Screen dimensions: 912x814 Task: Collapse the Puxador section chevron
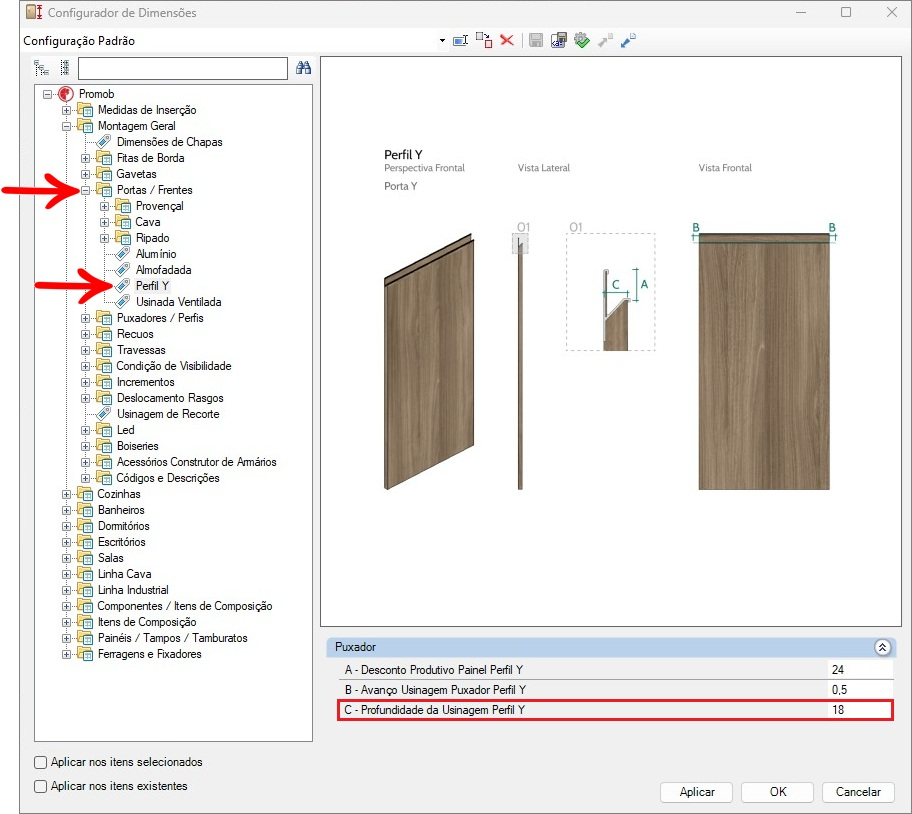[x=882, y=647]
